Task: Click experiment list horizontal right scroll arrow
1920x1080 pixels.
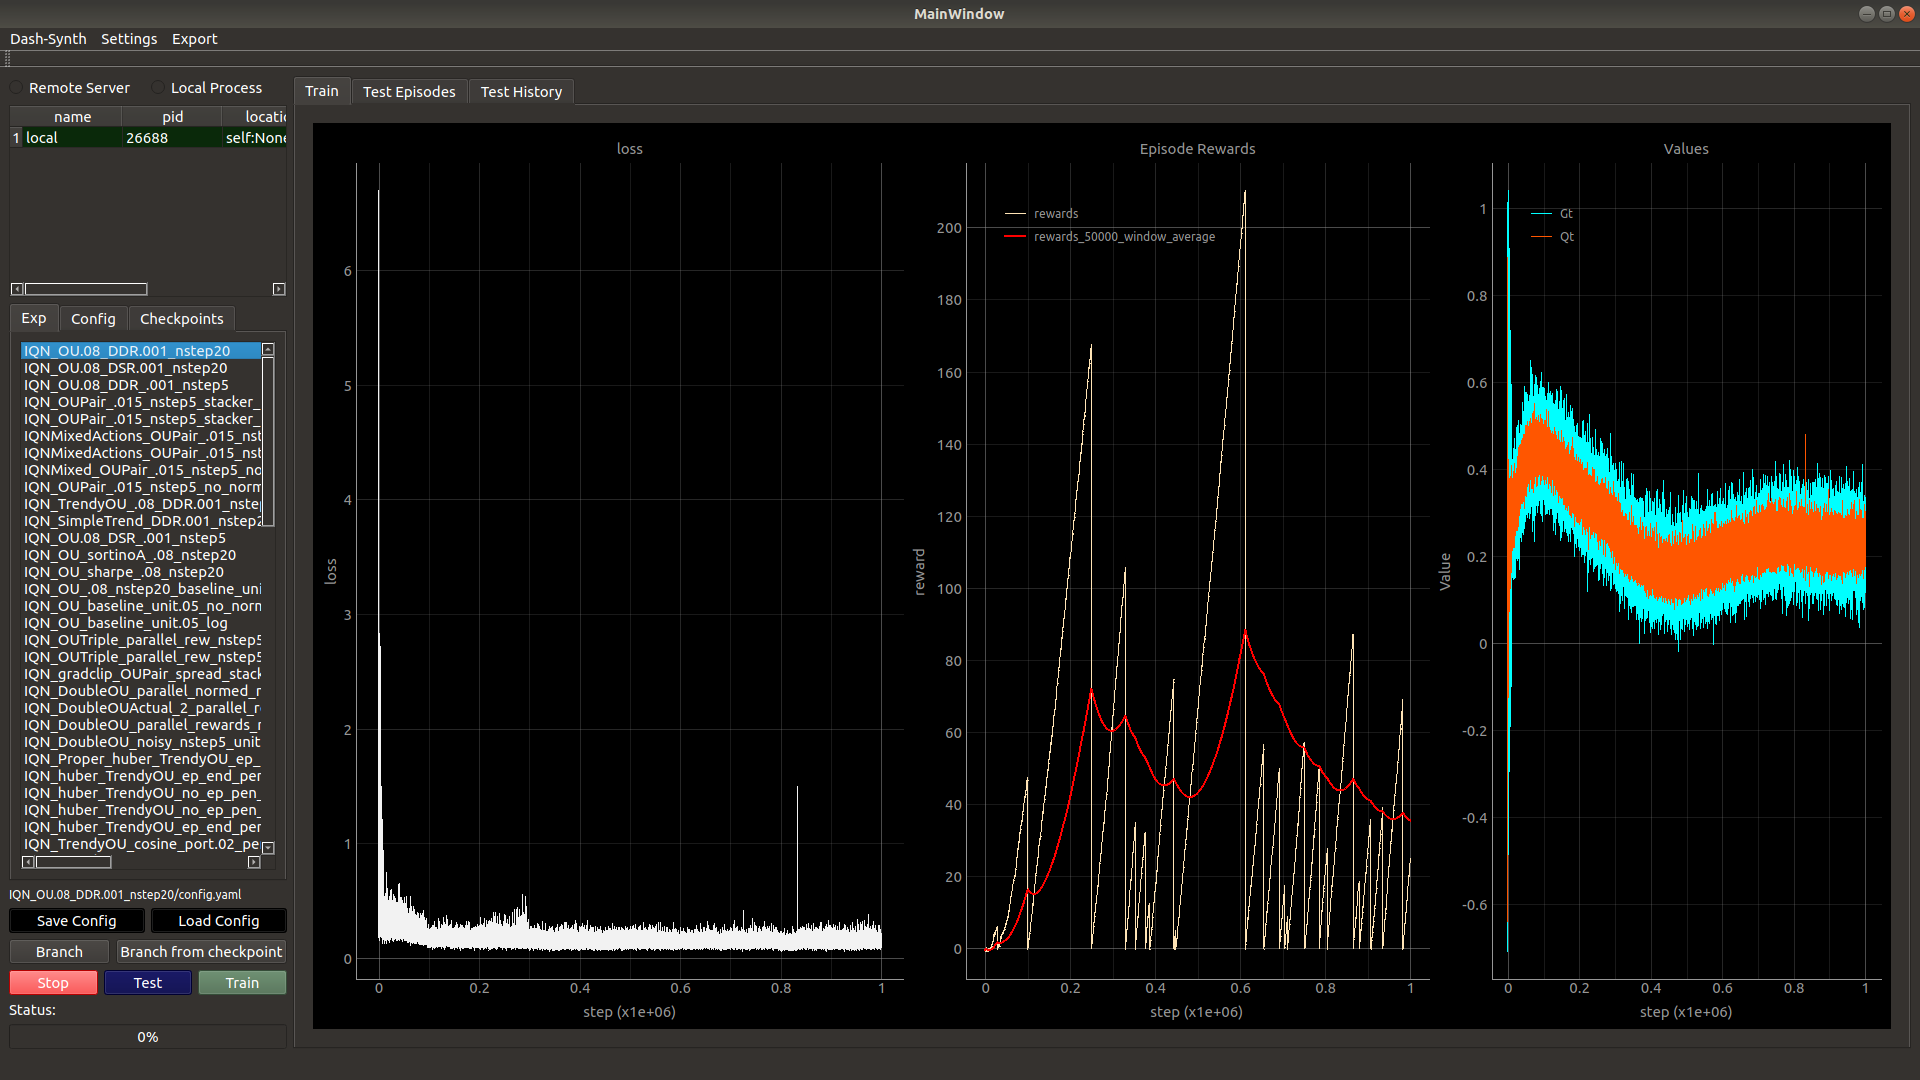Action: (x=254, y=862)
